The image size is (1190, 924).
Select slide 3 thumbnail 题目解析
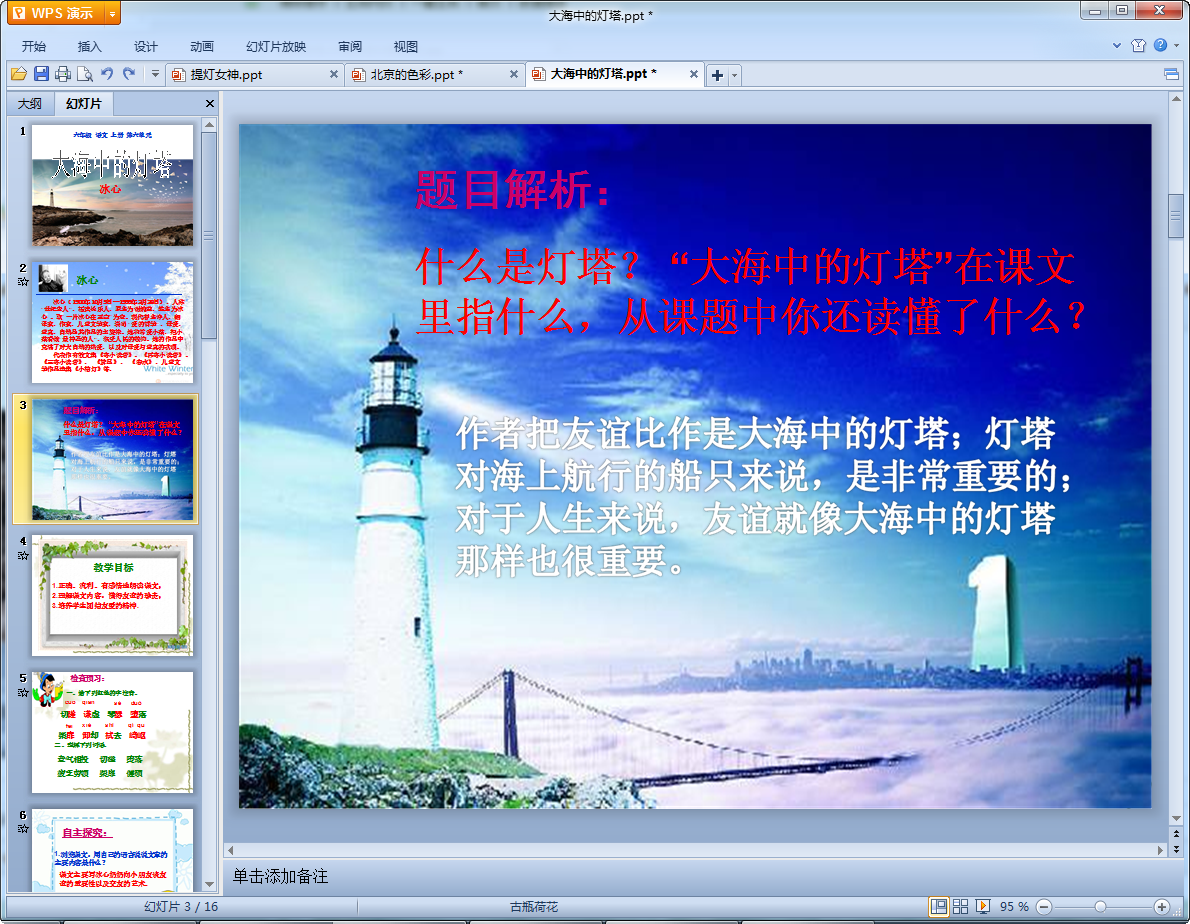click(112, 459)
